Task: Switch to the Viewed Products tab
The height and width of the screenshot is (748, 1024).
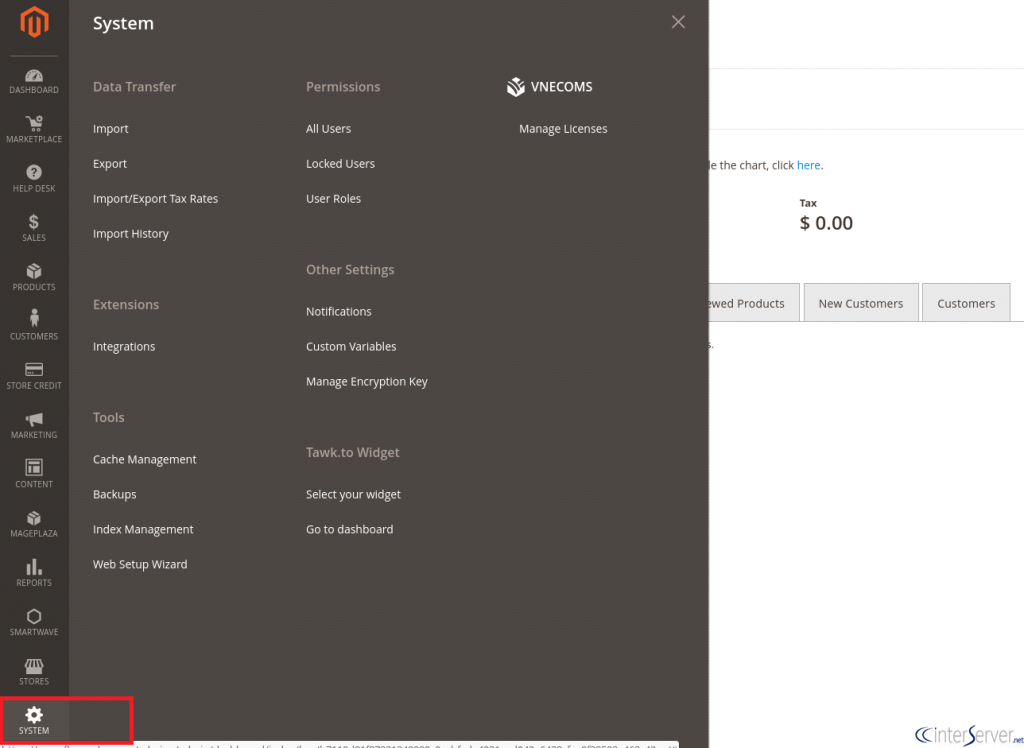Action: 754,303
